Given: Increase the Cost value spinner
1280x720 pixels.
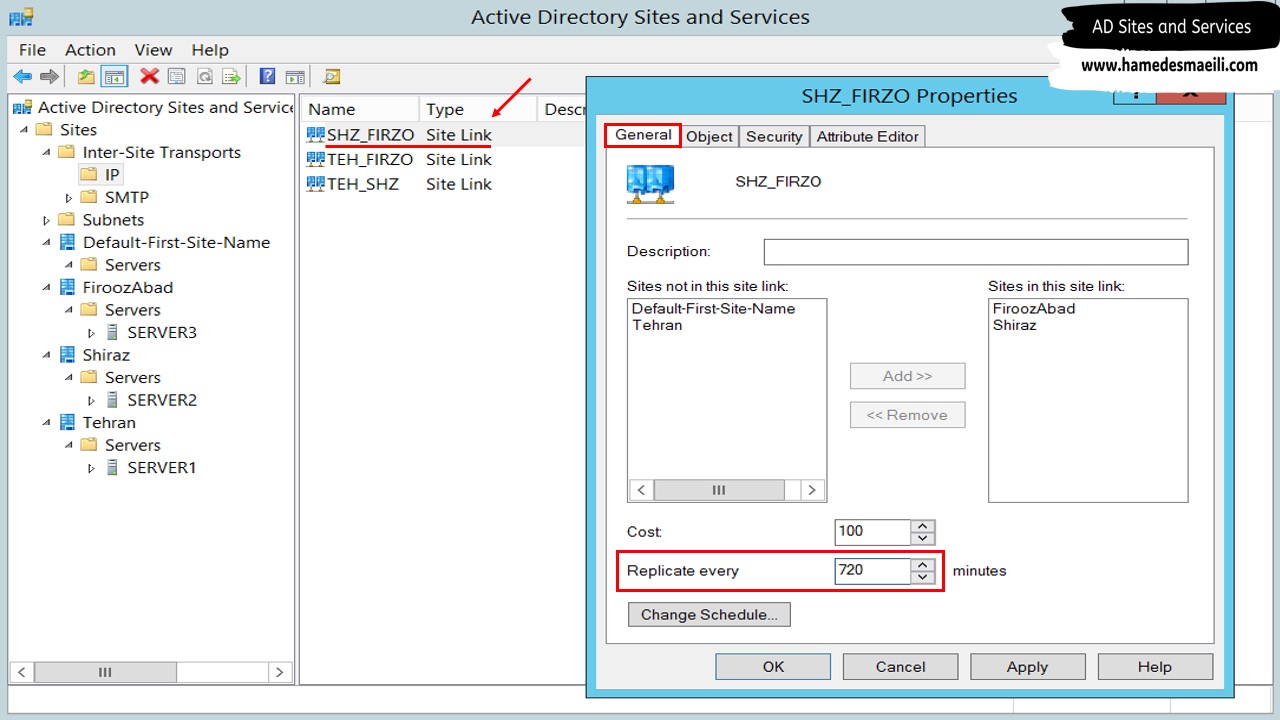Looking at the screenshot, I should pyautogui.click(x=924, y=525).
